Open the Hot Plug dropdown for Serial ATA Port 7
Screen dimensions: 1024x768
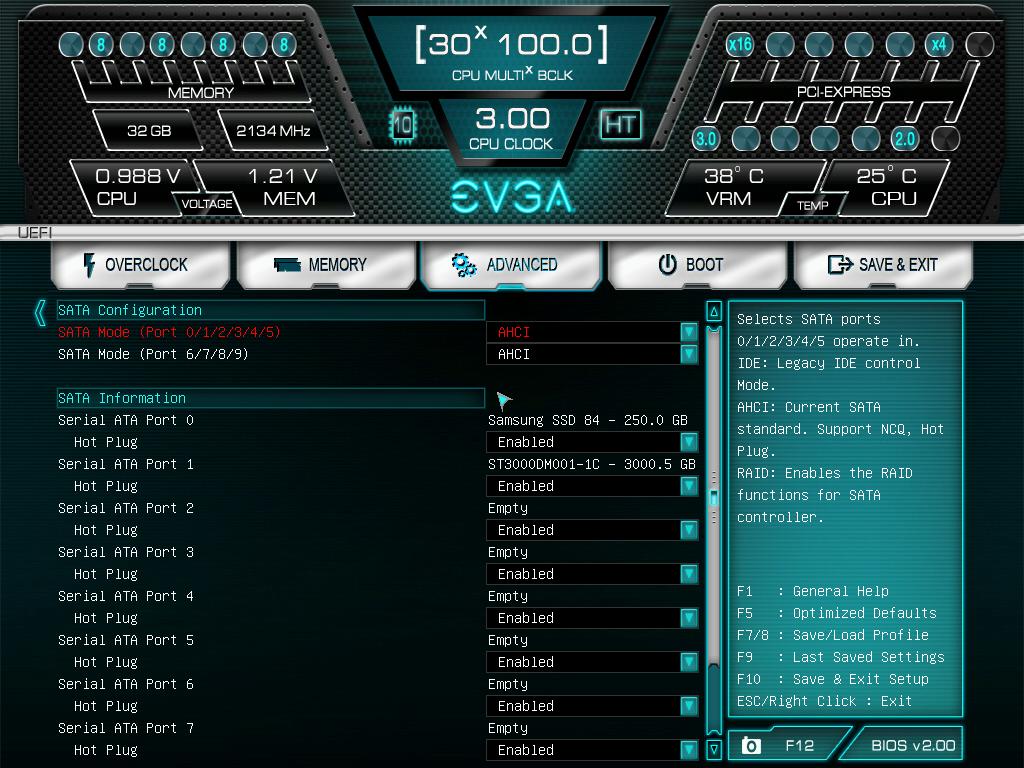pyautogui.click(x=690, y=750)
